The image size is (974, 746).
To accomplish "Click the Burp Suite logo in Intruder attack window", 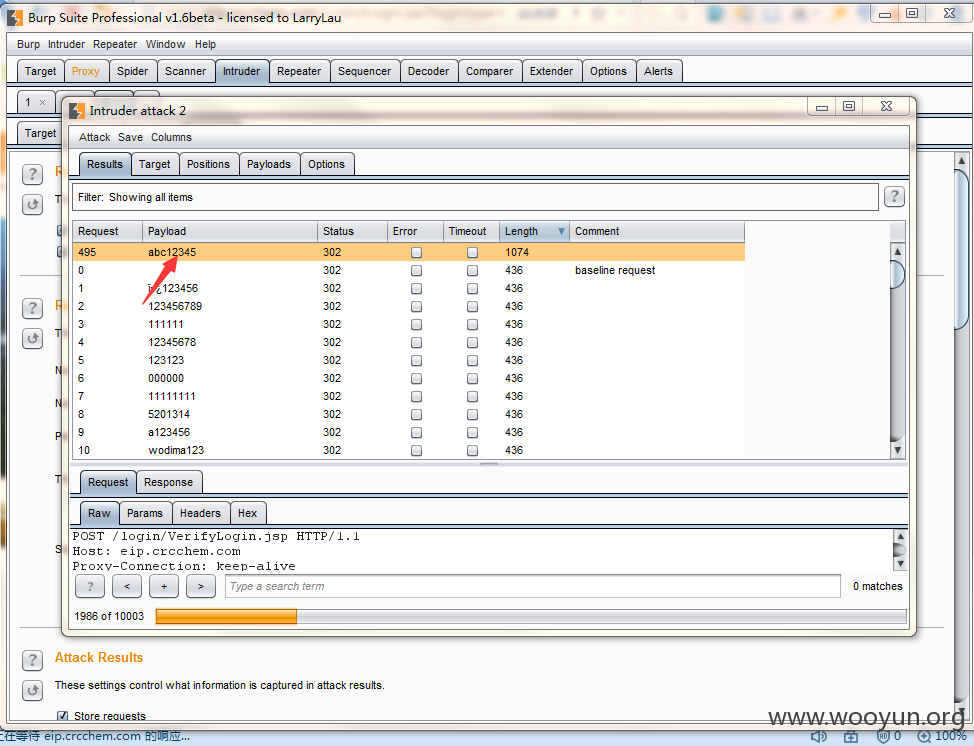I will pos(76,111).
